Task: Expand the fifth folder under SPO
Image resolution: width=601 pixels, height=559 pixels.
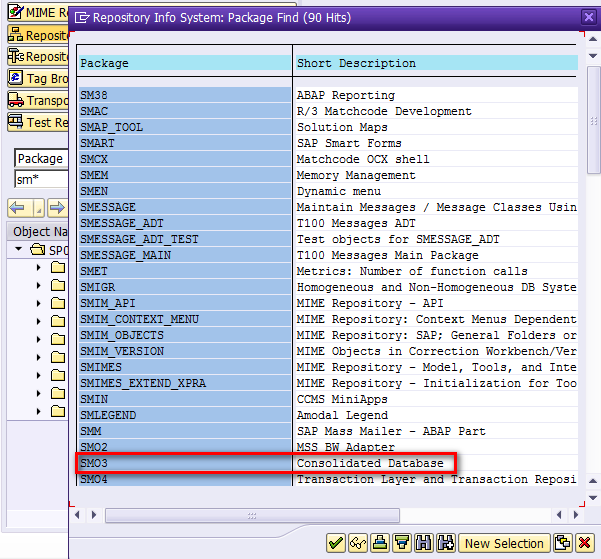Action: coord(38,339)
